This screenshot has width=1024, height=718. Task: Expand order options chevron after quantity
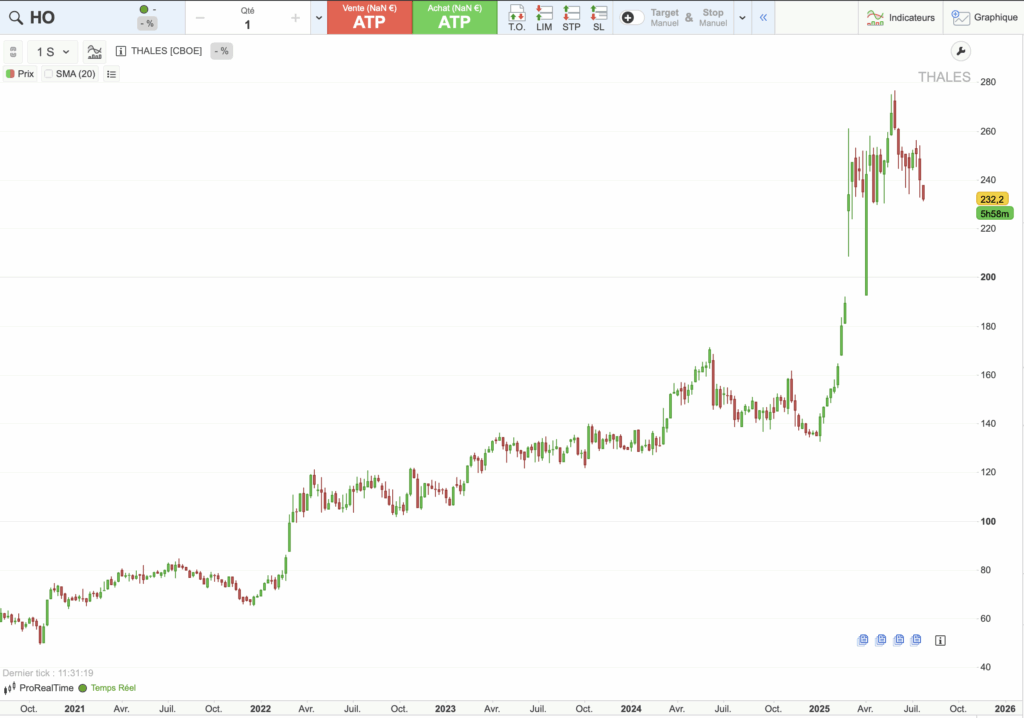click(x=319, y=18)
